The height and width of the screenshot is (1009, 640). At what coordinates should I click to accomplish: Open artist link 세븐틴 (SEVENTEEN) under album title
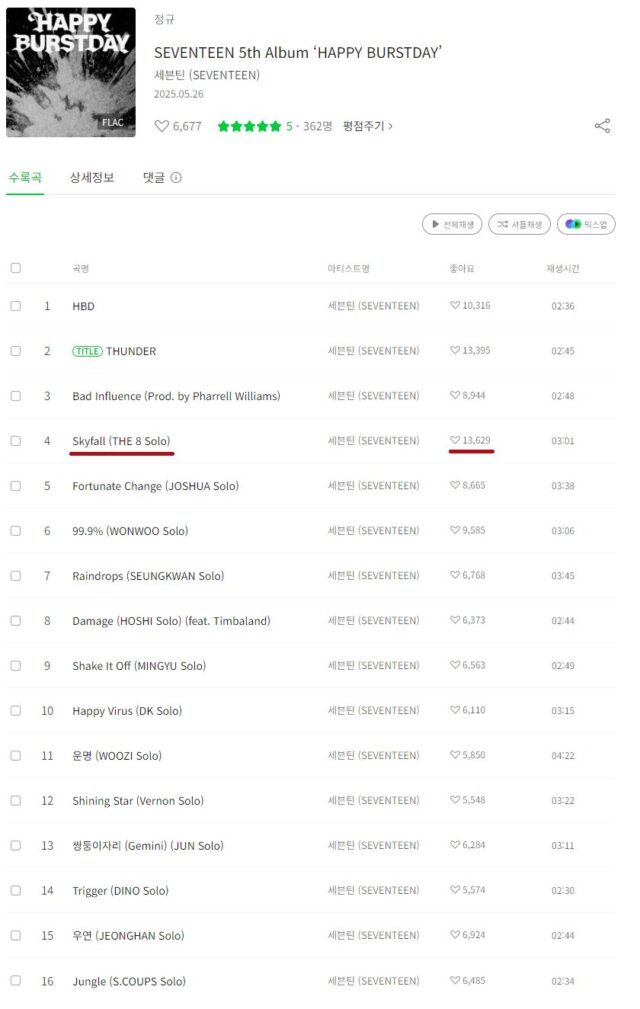pos(207,75)
